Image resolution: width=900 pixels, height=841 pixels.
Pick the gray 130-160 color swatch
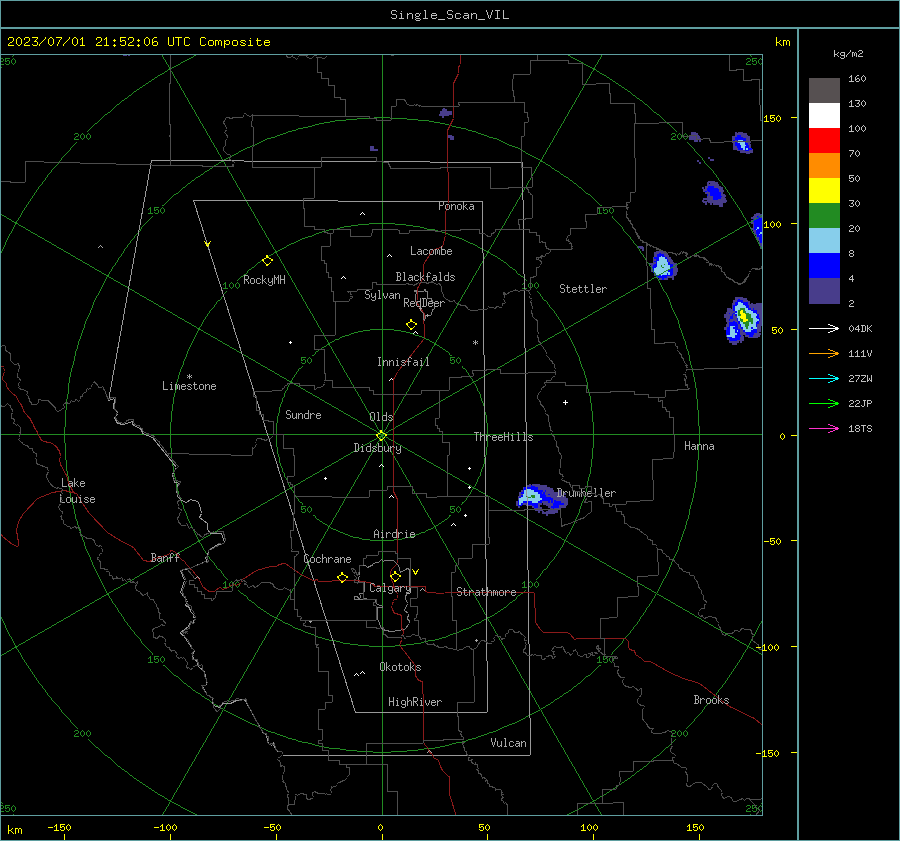[x=824, y=91]
